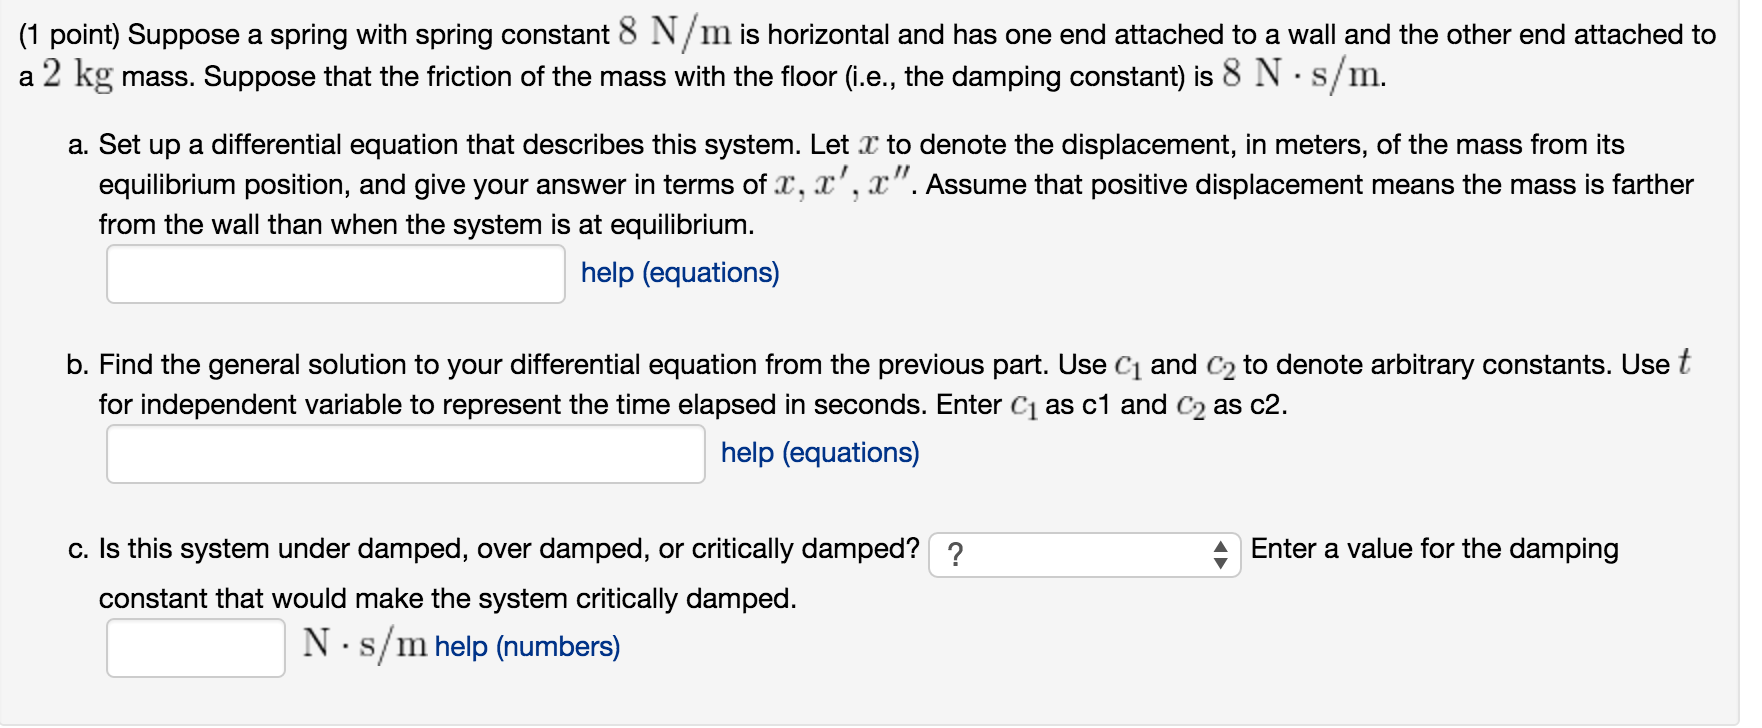
Task: Open the damping type '?' dropdown
Action: click(1070, 555)
